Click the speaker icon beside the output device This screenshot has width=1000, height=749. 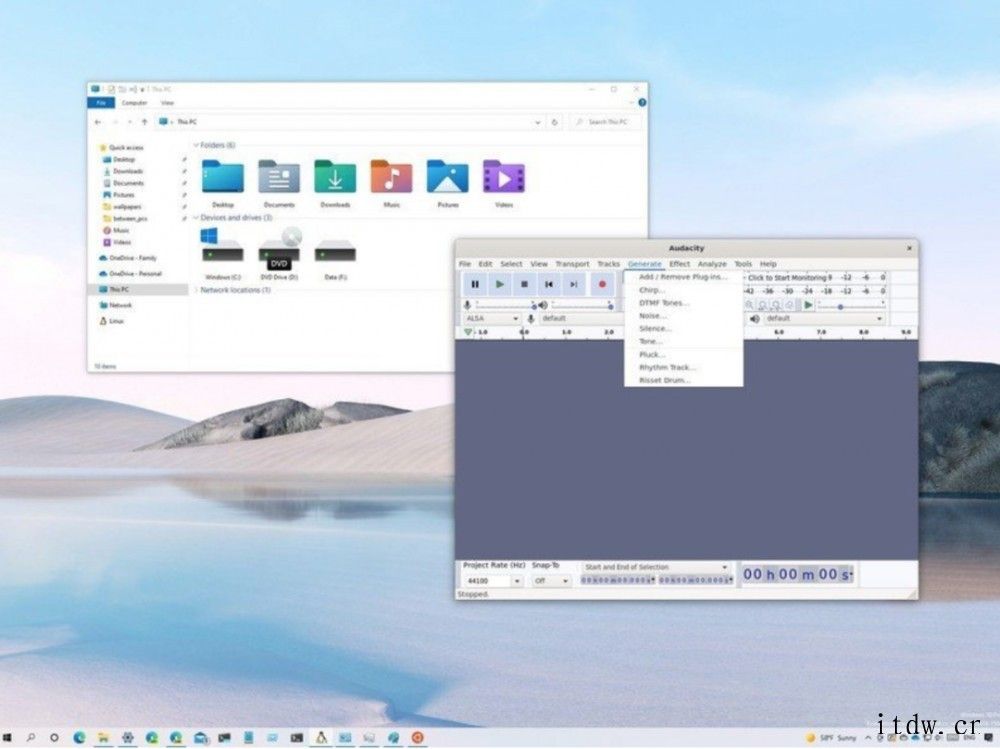click(x=755, y=318)
